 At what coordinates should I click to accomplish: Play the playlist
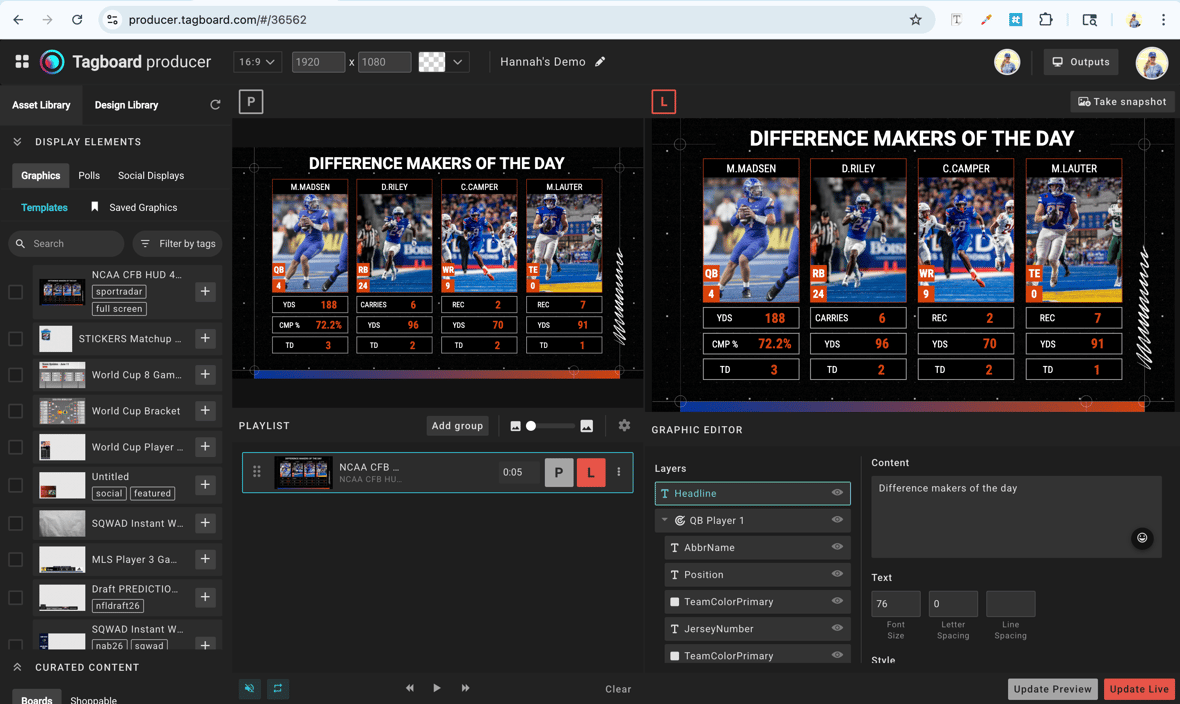click(436, 688)
